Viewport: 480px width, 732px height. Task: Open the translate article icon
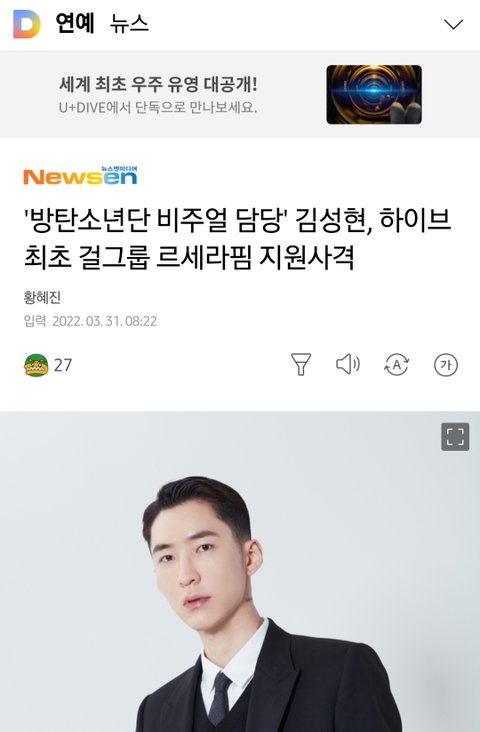[x=396, y=365]
